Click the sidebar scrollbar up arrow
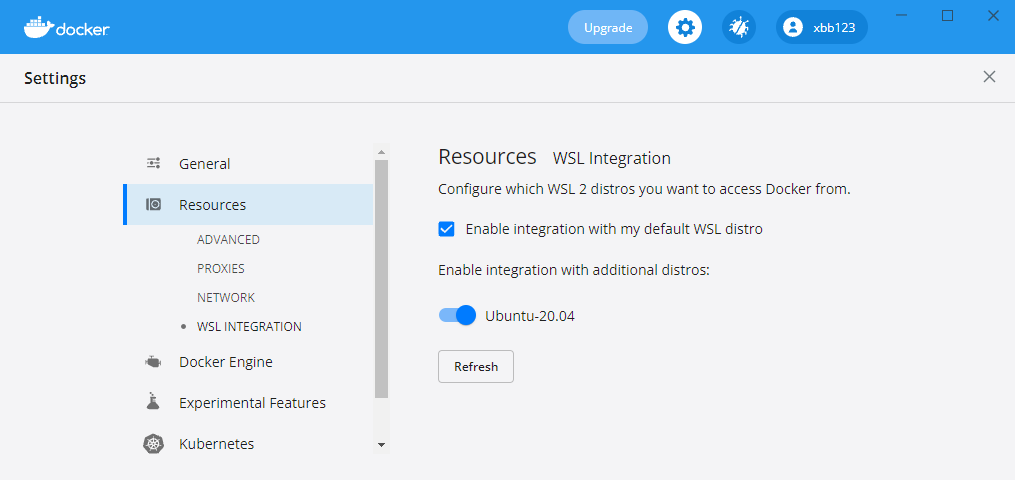 (x=381, y=152)
